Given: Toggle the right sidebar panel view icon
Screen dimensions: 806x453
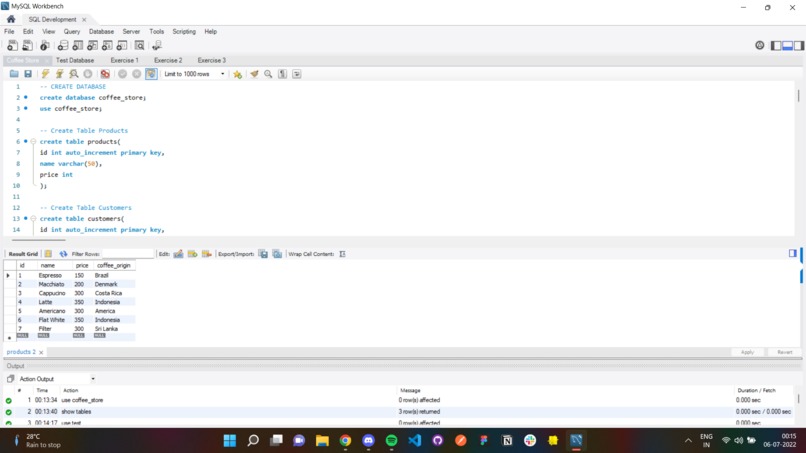Looking at the screenshot, I should pos(799,46).
